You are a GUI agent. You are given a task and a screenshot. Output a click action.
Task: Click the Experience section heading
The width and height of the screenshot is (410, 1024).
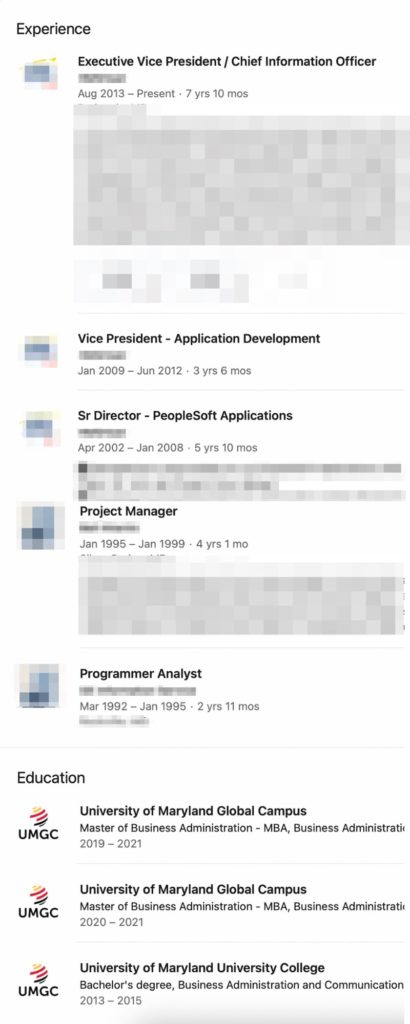[54, 29]
